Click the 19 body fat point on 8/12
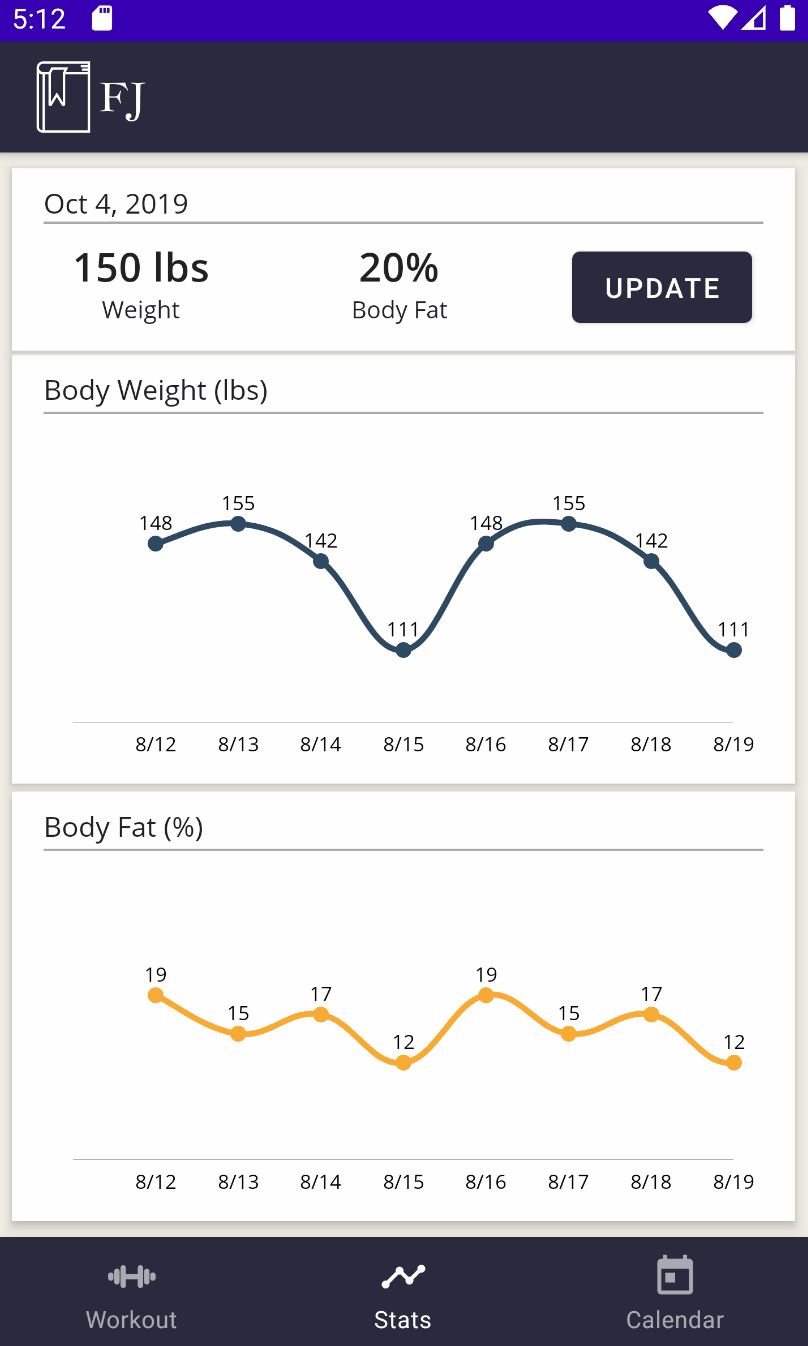This screenshot has width=808, height=1346. coord(156,995)
